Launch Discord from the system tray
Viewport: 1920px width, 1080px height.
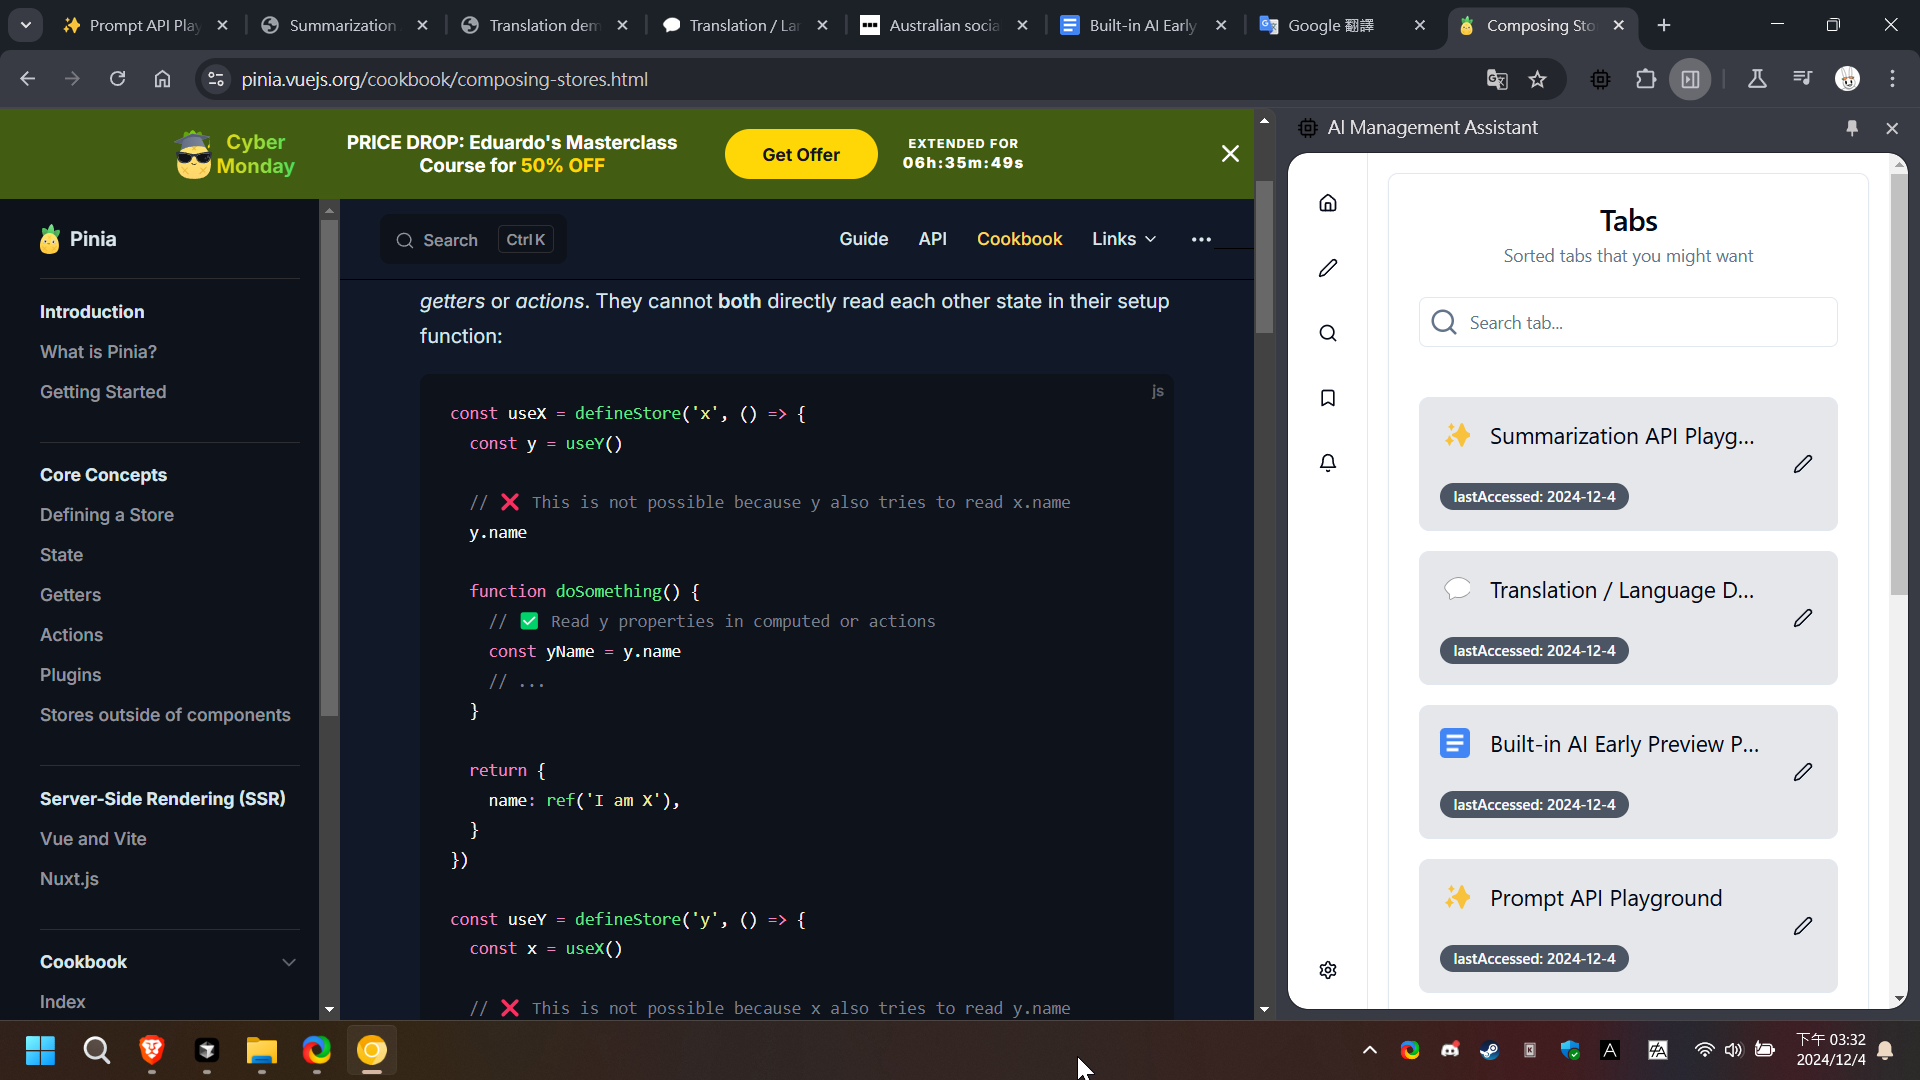coord(1450,1050)
